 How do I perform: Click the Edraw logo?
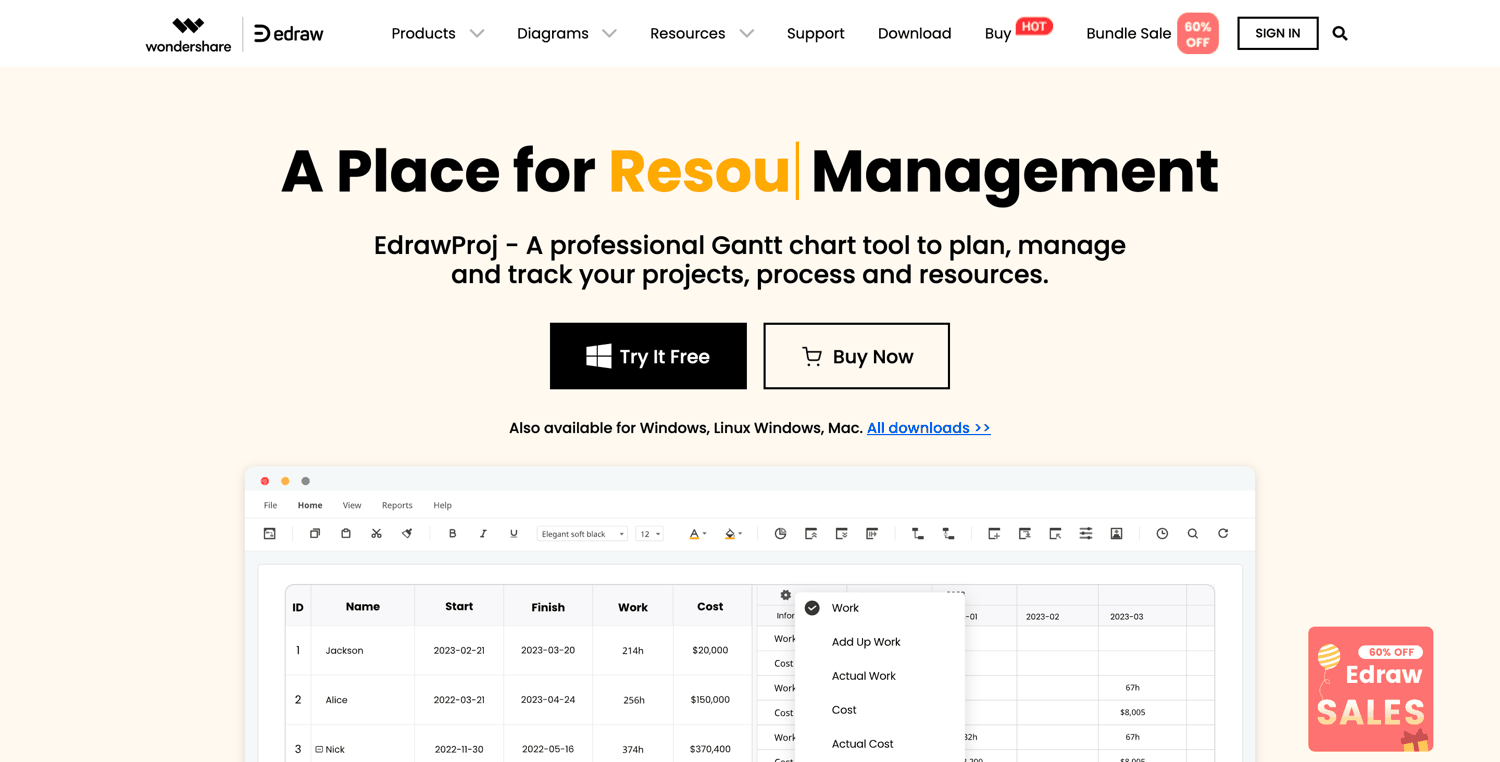(x=288, y=34)
